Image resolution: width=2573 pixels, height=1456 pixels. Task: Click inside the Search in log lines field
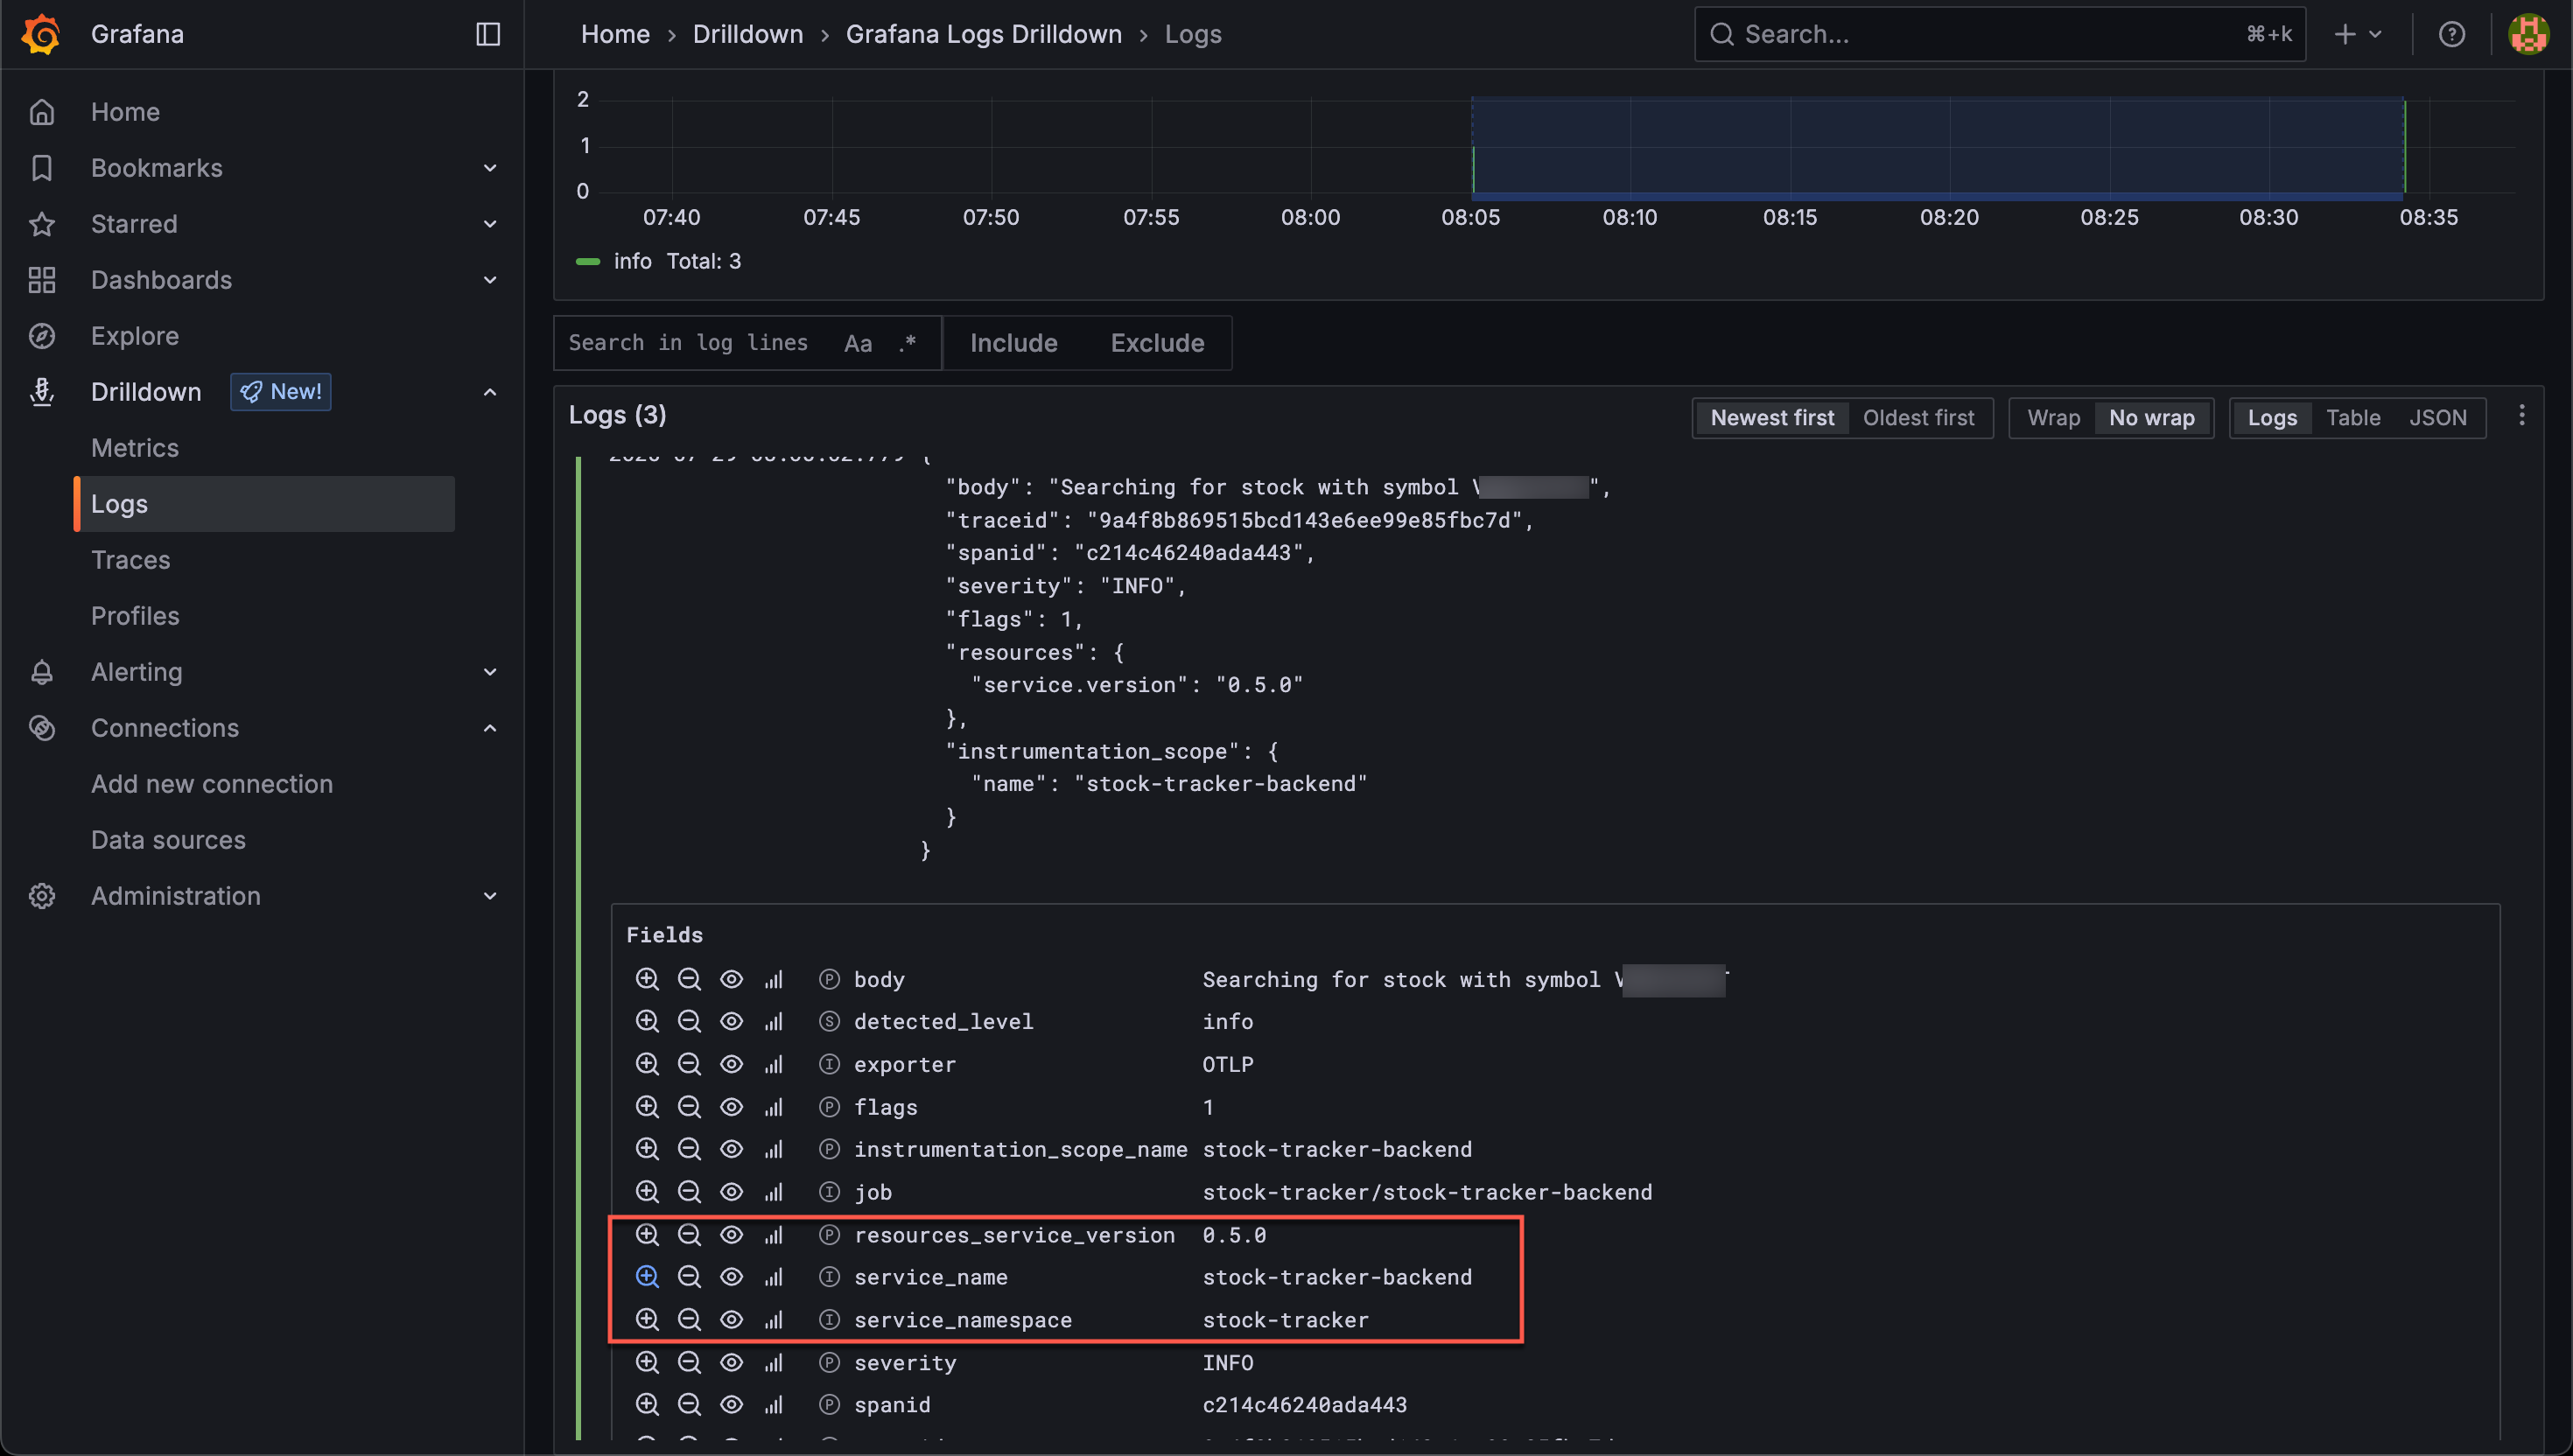point(688,343)
